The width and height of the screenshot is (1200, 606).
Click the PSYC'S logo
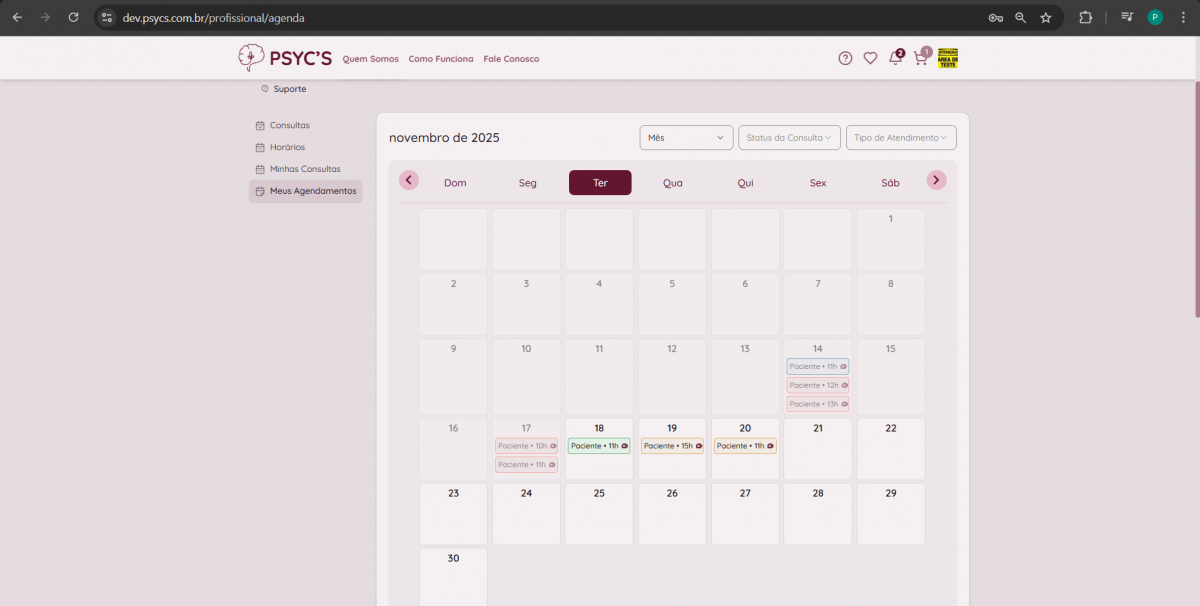(x=285, y=58)
